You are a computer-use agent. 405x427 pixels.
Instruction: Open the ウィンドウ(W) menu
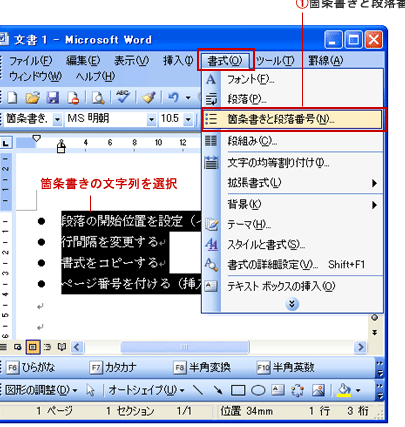[35, 76]
